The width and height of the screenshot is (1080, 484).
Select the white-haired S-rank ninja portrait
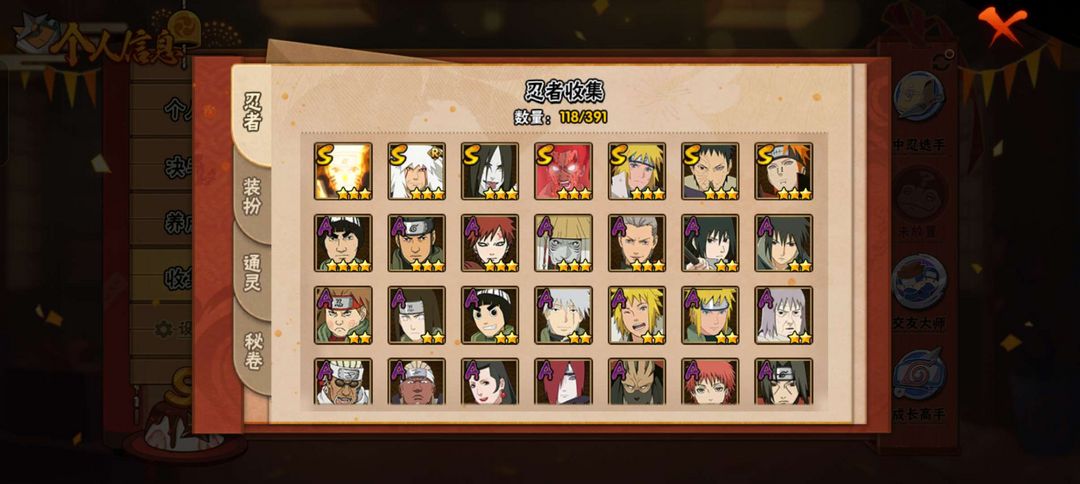416,171
